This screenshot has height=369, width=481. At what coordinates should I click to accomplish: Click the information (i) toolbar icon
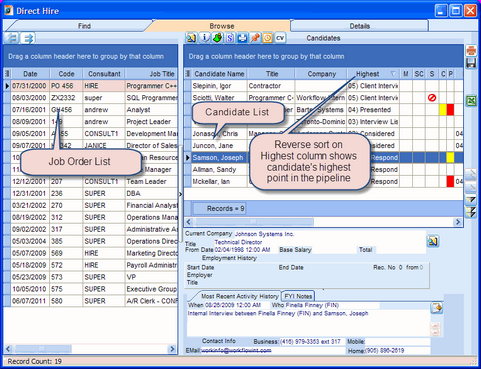pyautogui.click(x=204, y=38)
